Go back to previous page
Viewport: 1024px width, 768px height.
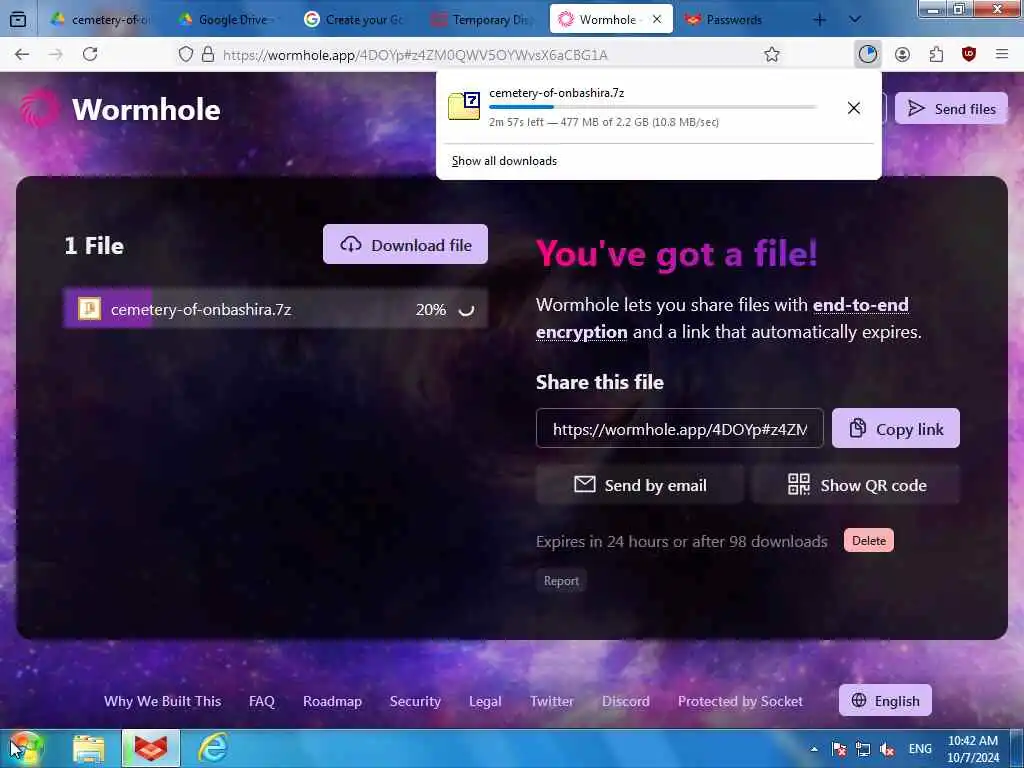point(22,54)
